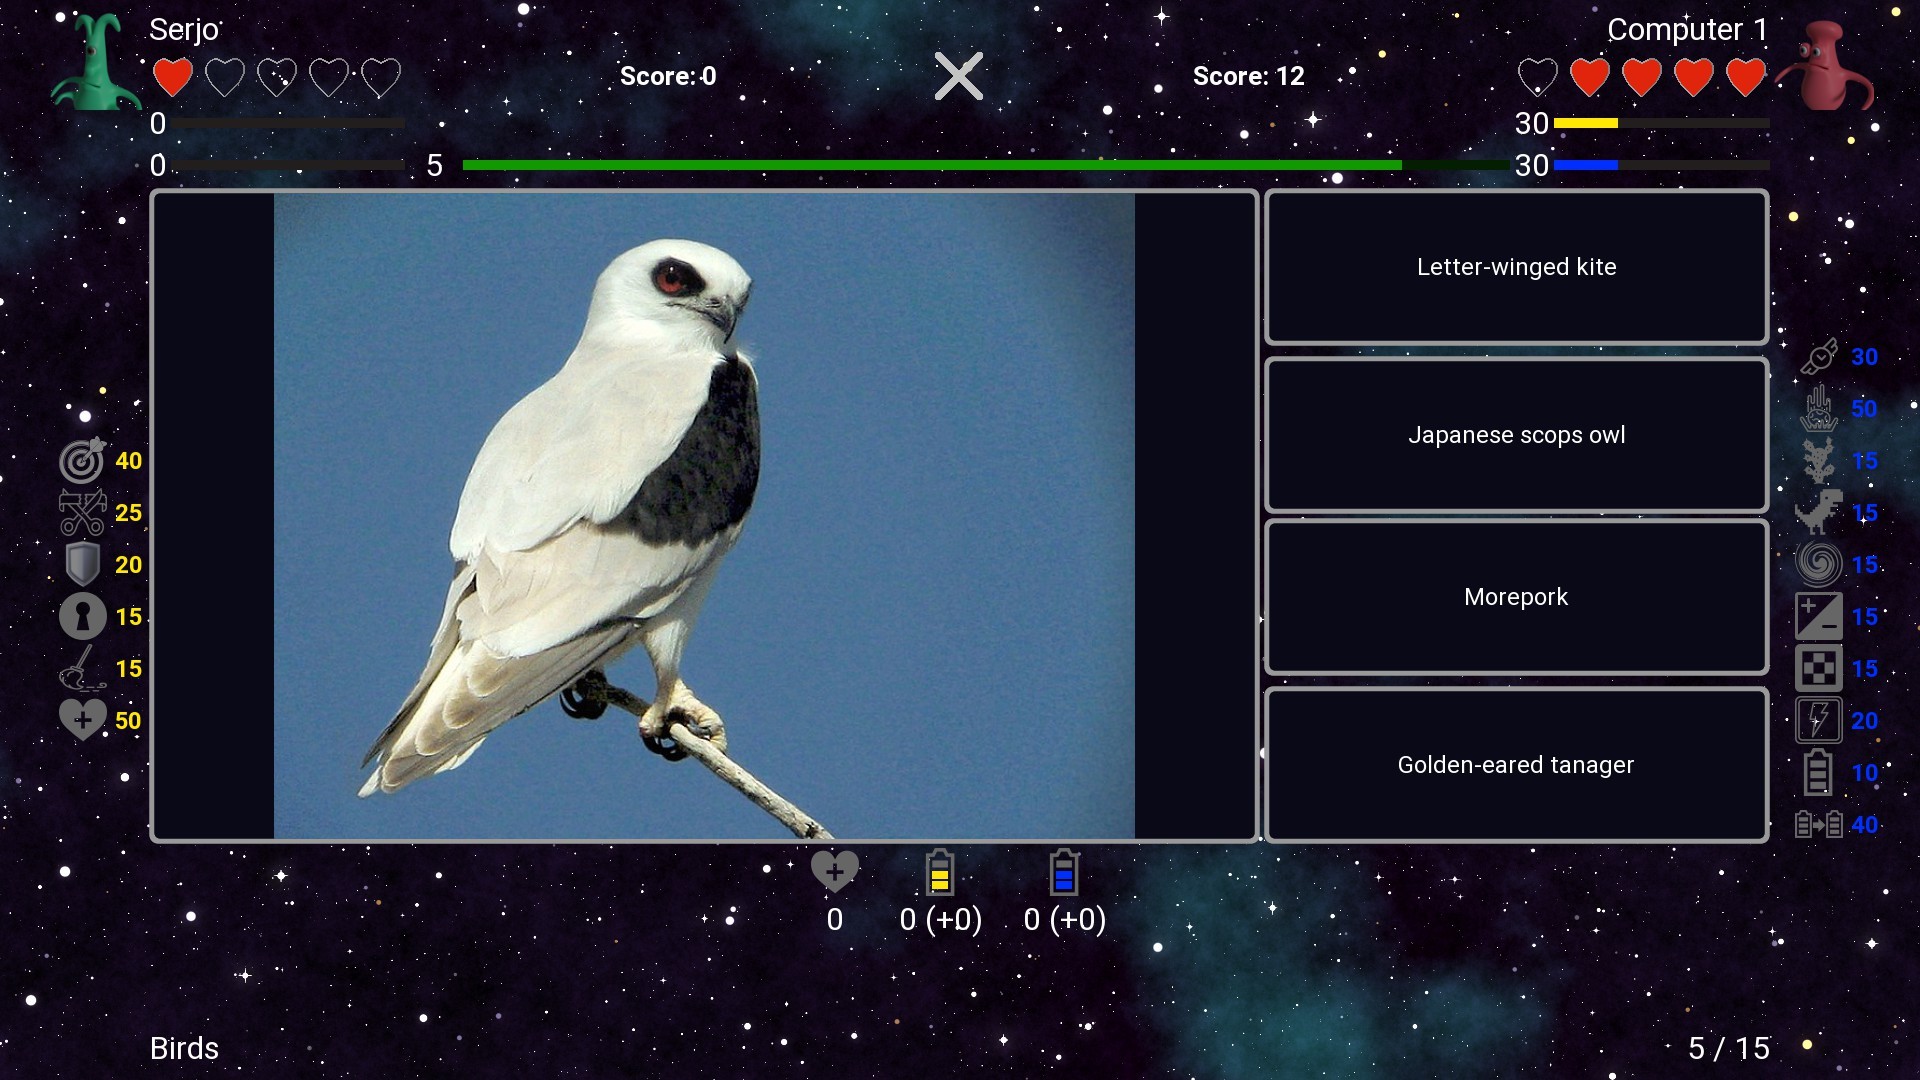Viewport: 1920px width, 1080px height.
Task: Select the dinosaur attack icon
Action: [x=1820, y=513]
